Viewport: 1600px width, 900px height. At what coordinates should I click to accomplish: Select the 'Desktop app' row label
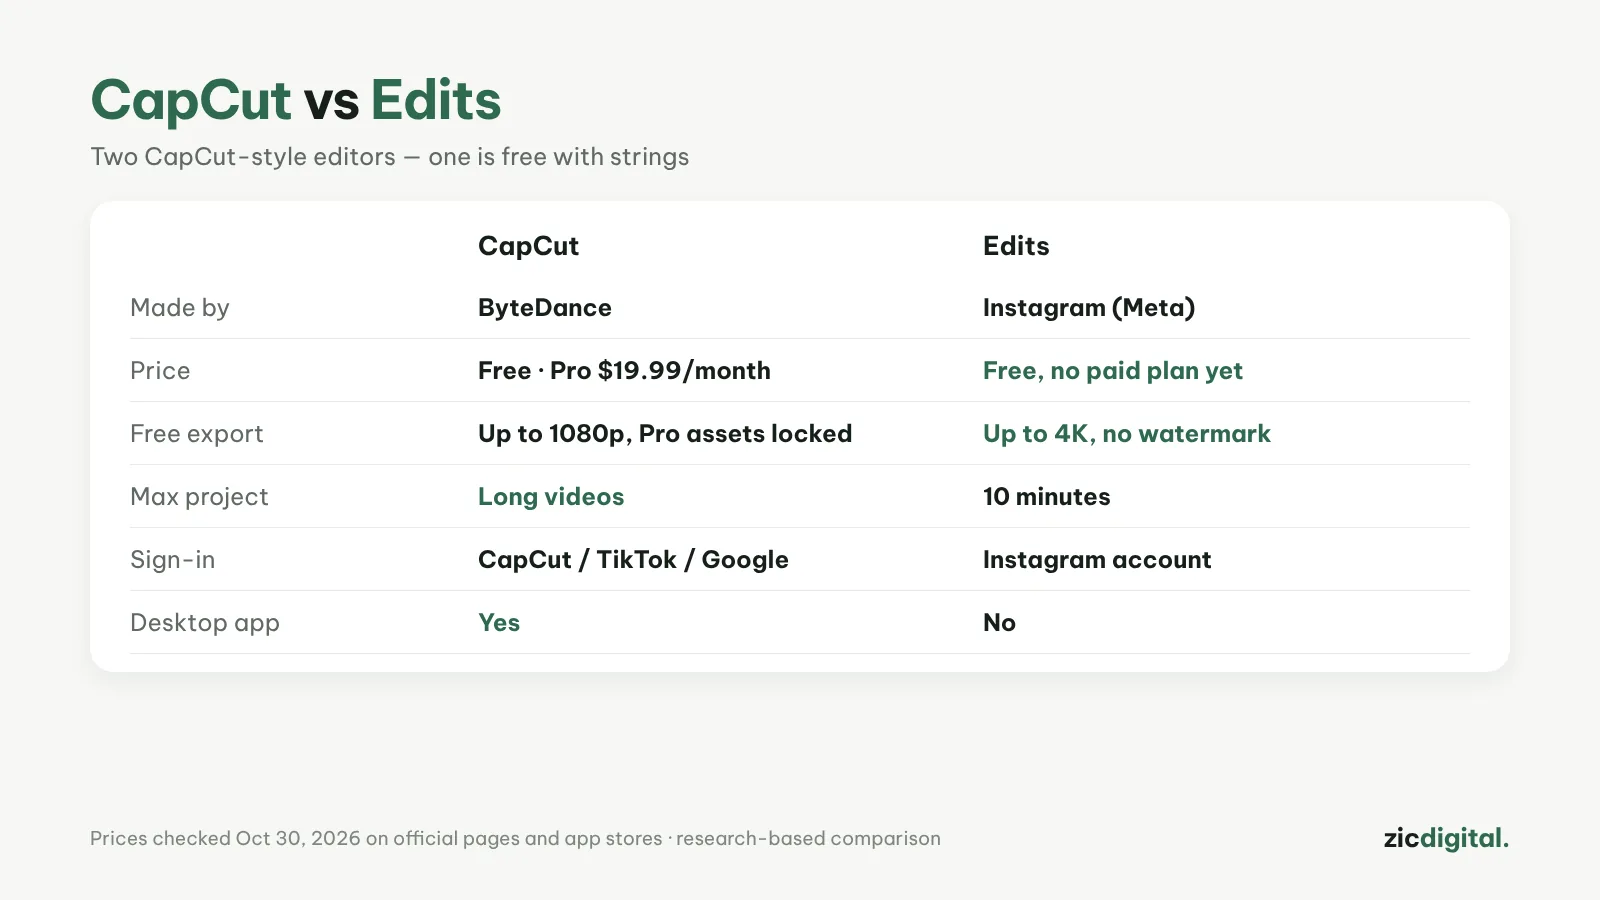(205, 623)
